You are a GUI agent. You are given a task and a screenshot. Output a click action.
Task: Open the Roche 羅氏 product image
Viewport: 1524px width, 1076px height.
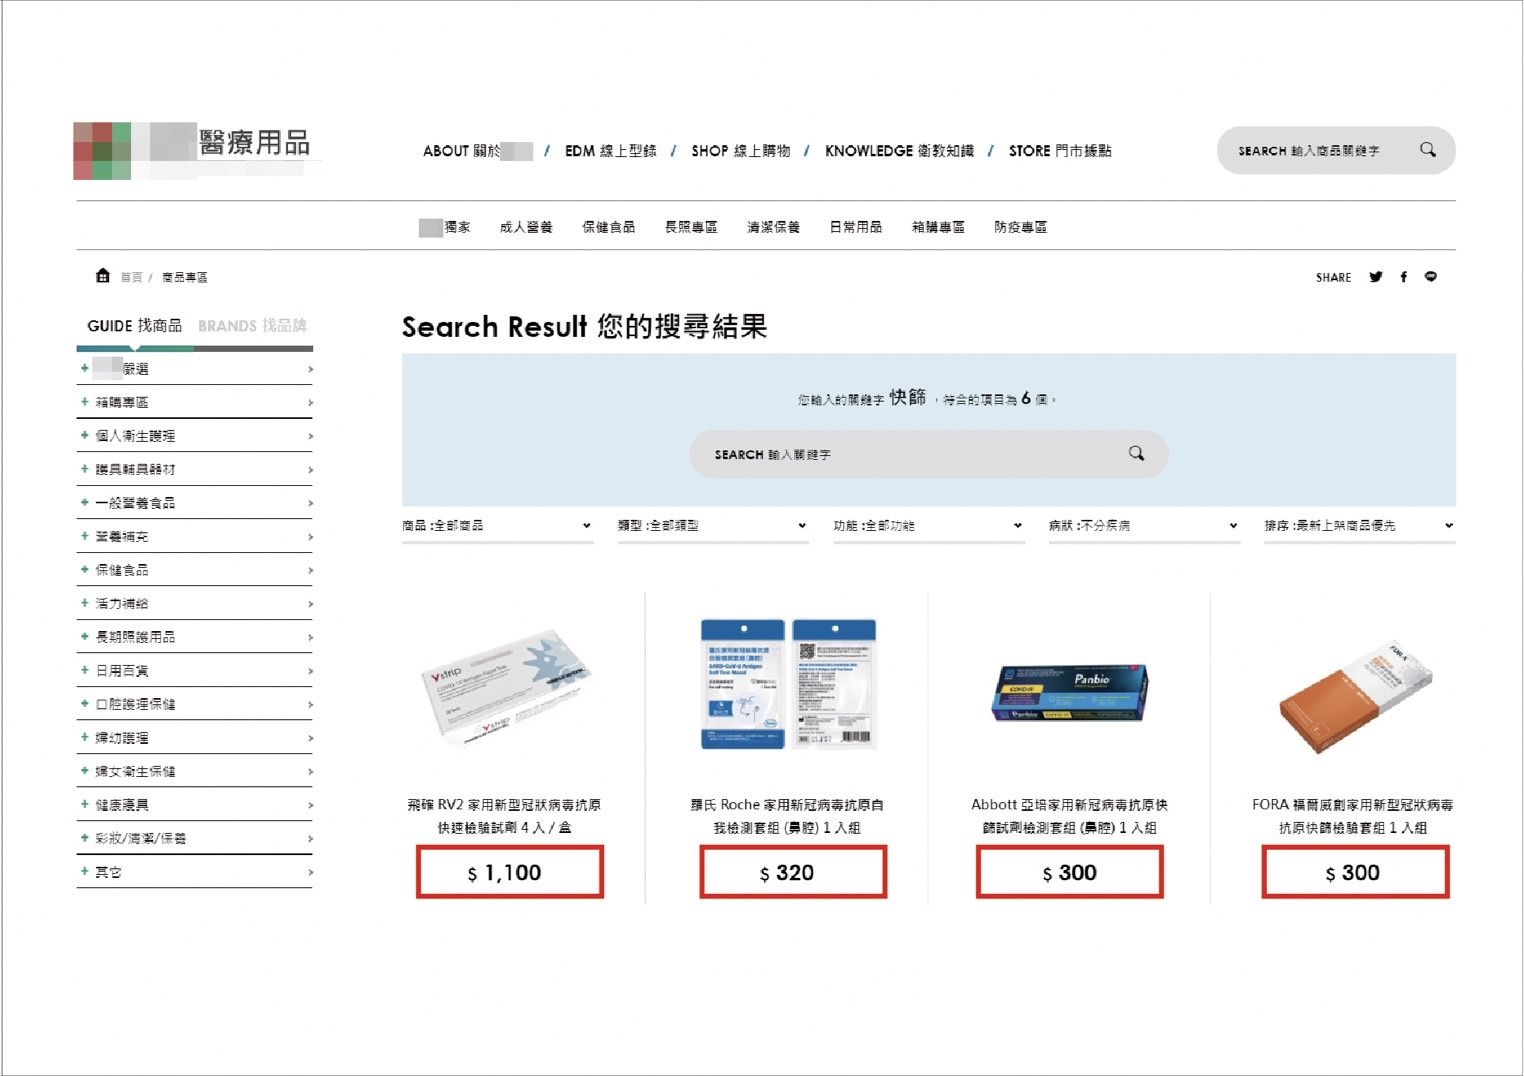click(x=788, y=683)
